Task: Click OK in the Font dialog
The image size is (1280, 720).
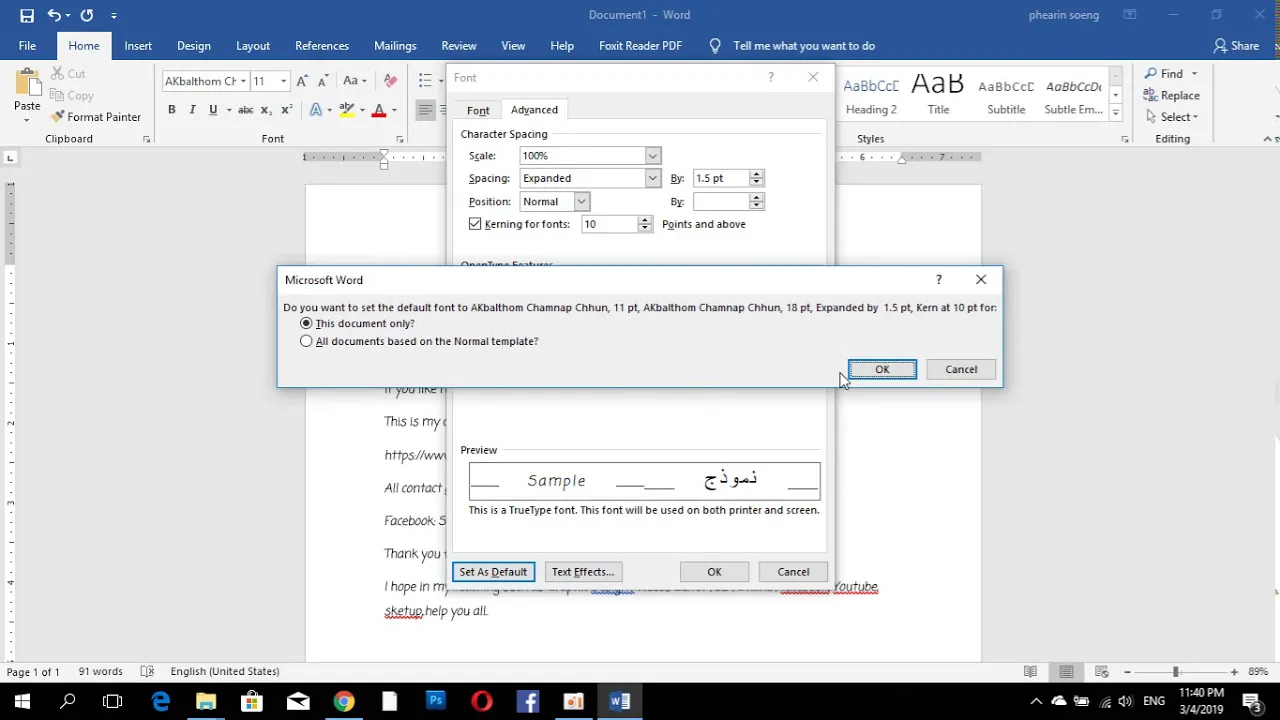Action: [714, 572]
